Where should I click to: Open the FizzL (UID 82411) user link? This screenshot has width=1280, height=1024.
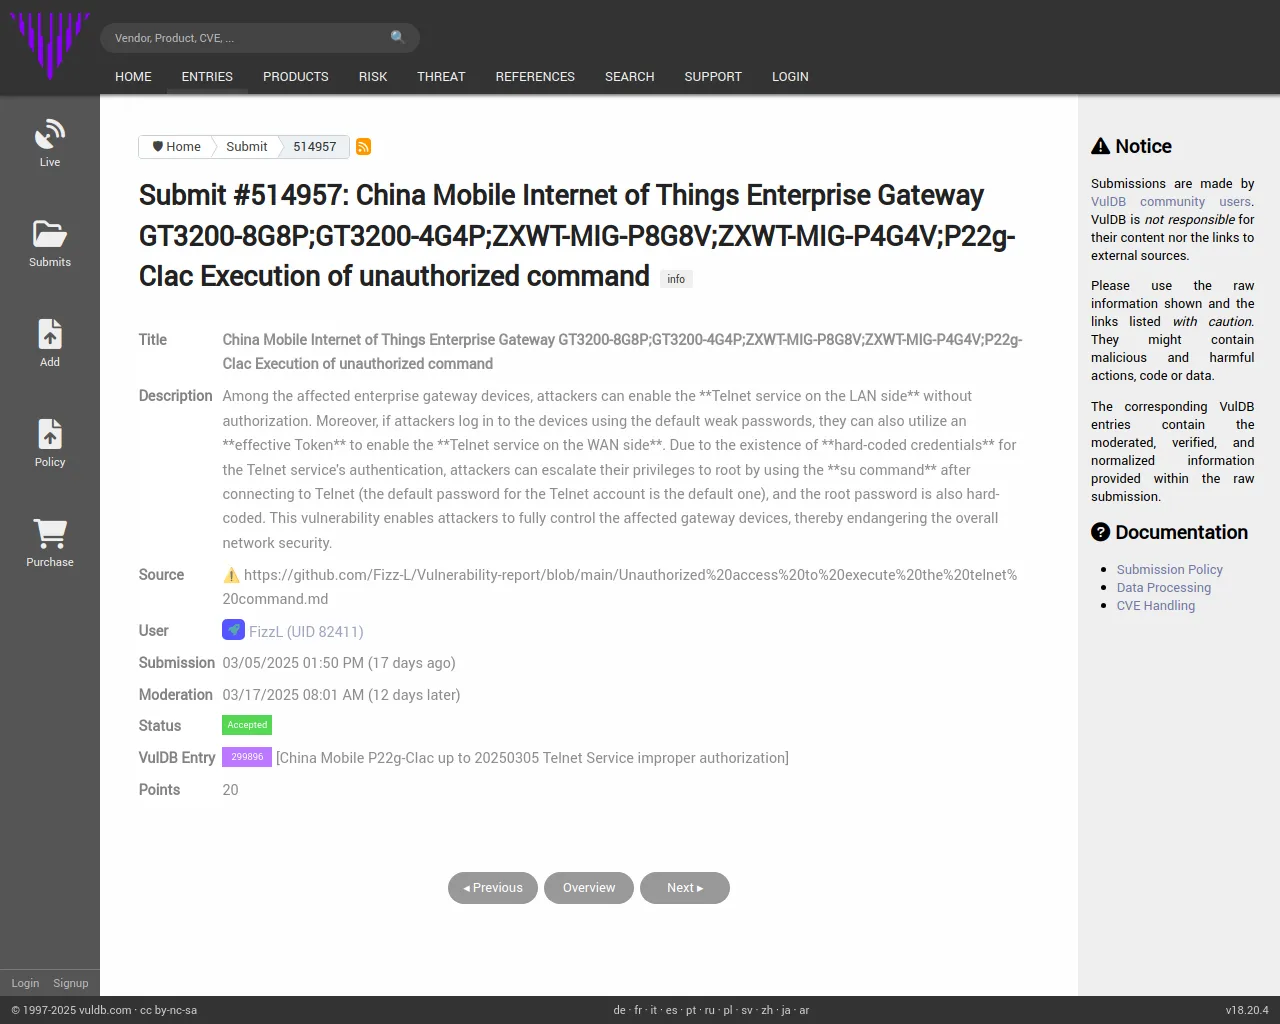306,631
